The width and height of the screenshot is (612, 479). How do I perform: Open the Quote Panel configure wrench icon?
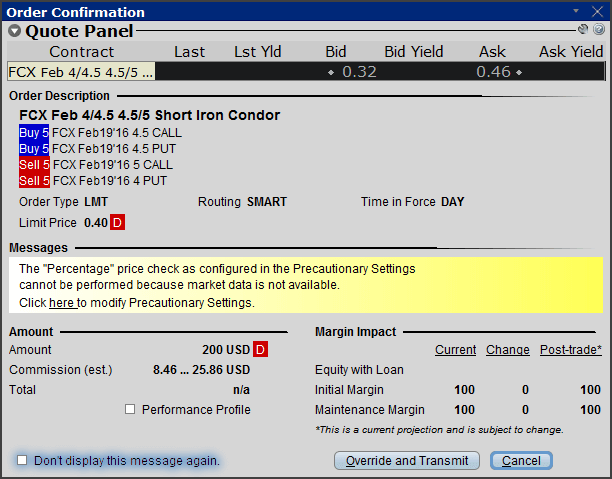click(x=583, y=29)
